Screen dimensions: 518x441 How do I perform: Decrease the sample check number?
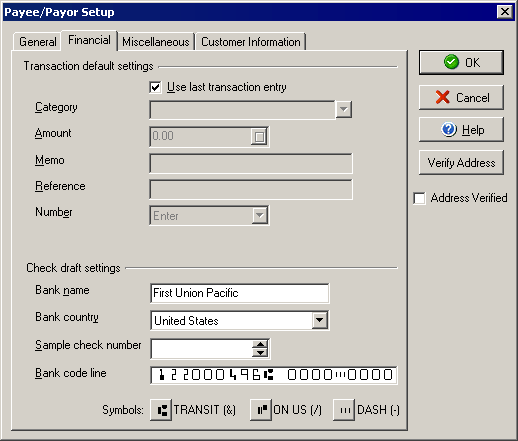pyautogui.click(x=260, y=352)
